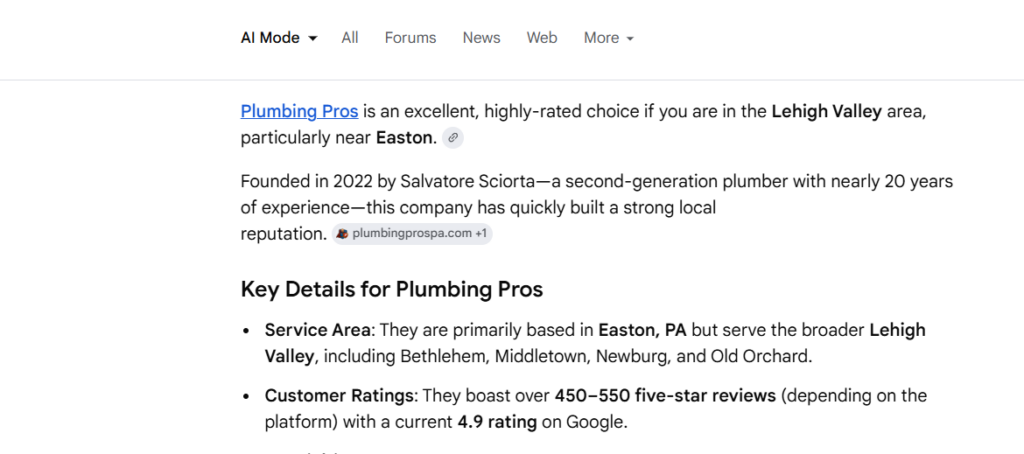Click the Key Details for Plumbing Pros heading
This screenshot has height=454, width=1024.
point(391,290)
